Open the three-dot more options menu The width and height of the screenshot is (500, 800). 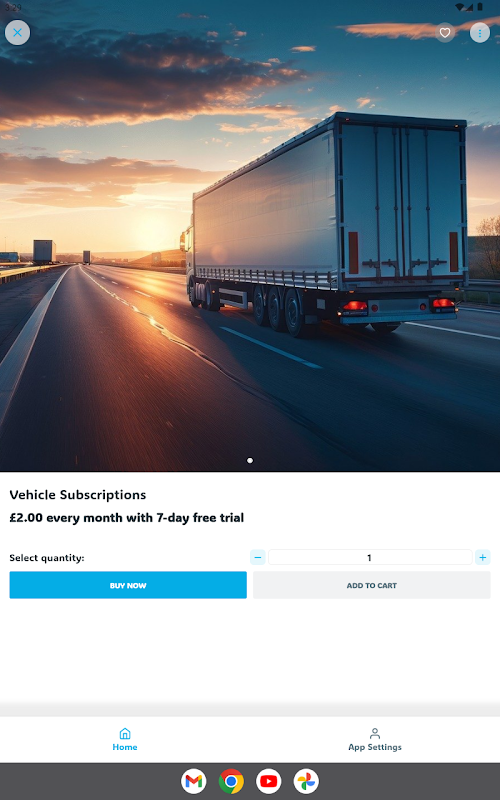pyautogui.click(x=480, y=33)
